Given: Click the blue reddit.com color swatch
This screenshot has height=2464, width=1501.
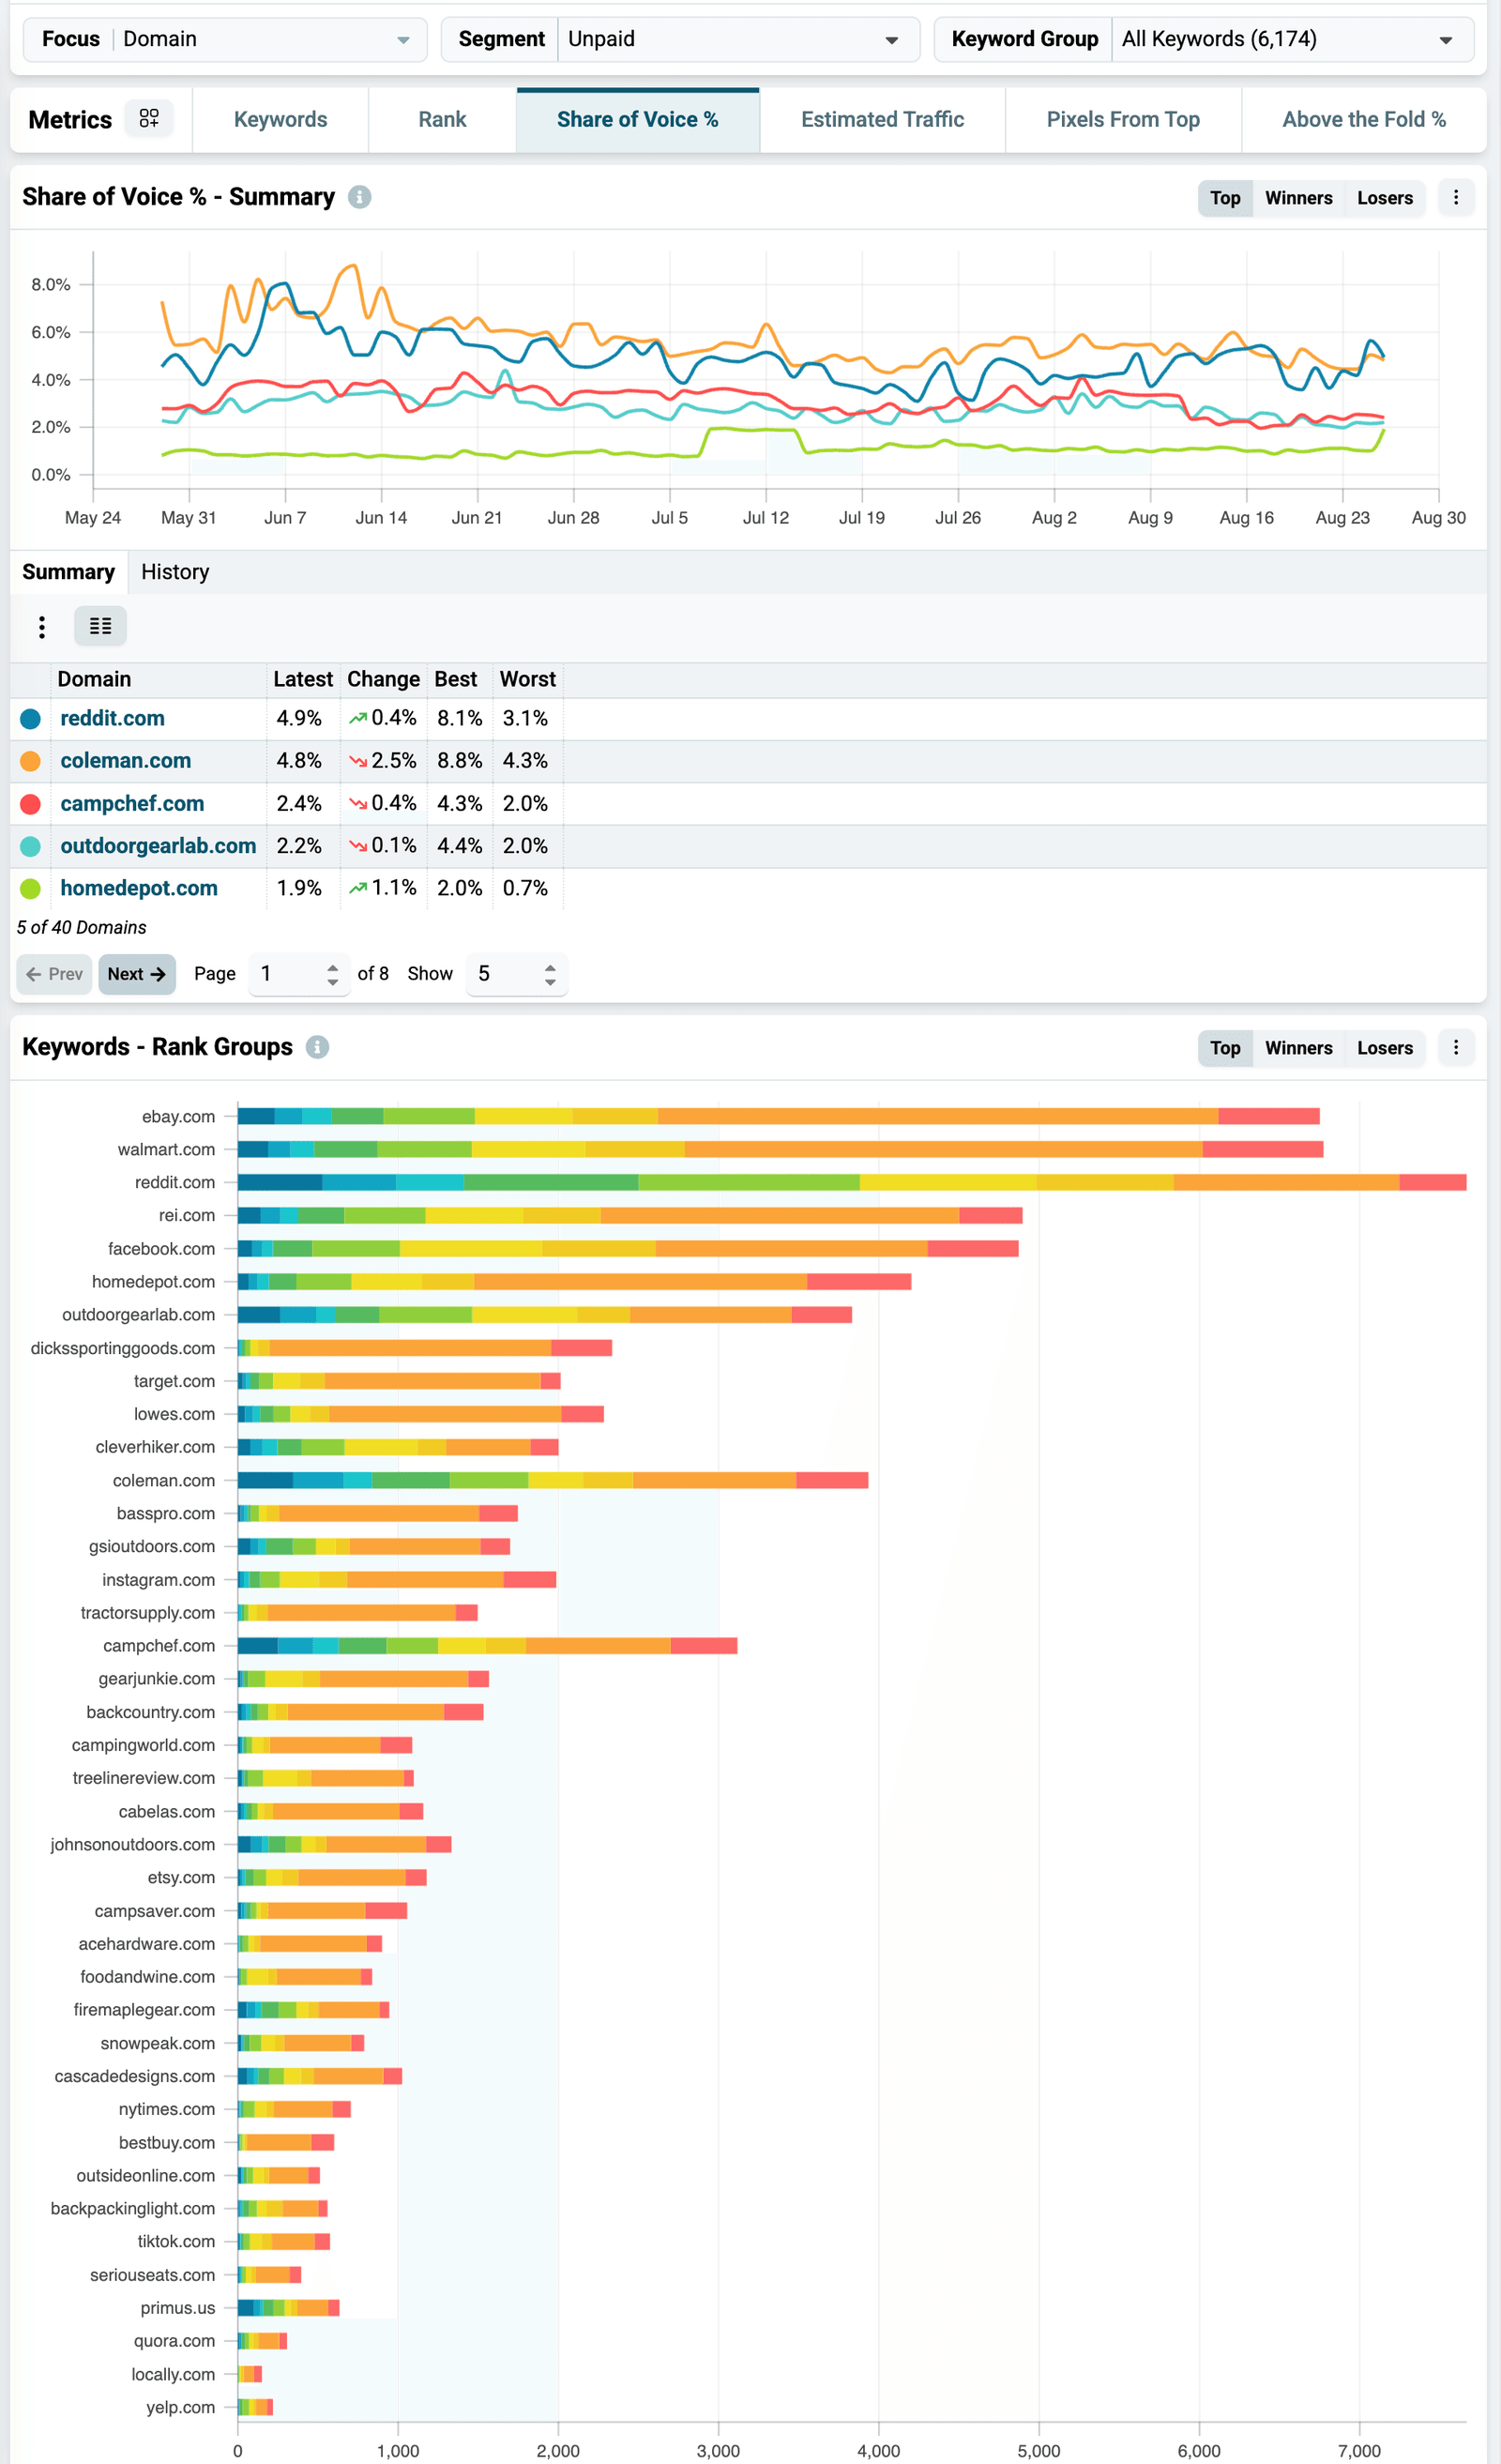Looking at the screenshot, I should [30, 719].
